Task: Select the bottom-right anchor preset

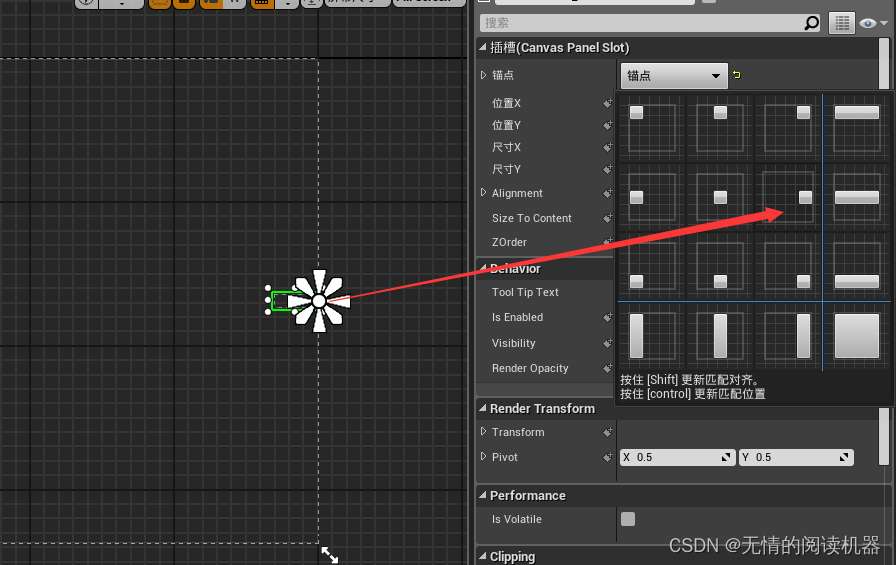Action: click(x=787, y=265)
